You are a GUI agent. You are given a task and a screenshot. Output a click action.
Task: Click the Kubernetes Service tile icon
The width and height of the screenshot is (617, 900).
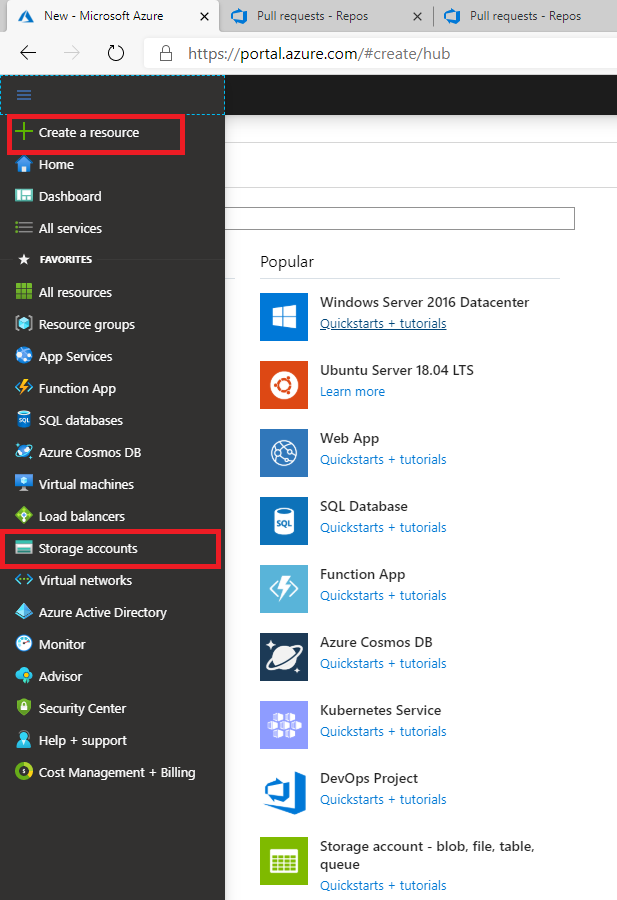click(284, 725)
